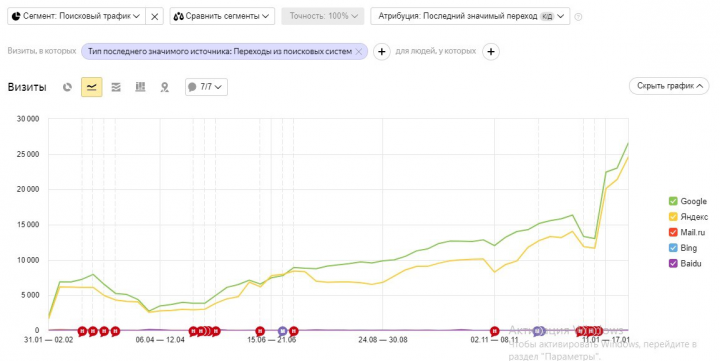Image resolution: width=720 pixels, height=361 pixels.
Task: Click the 24.08 — 30.08 axis label
Action: coord(383,340)
